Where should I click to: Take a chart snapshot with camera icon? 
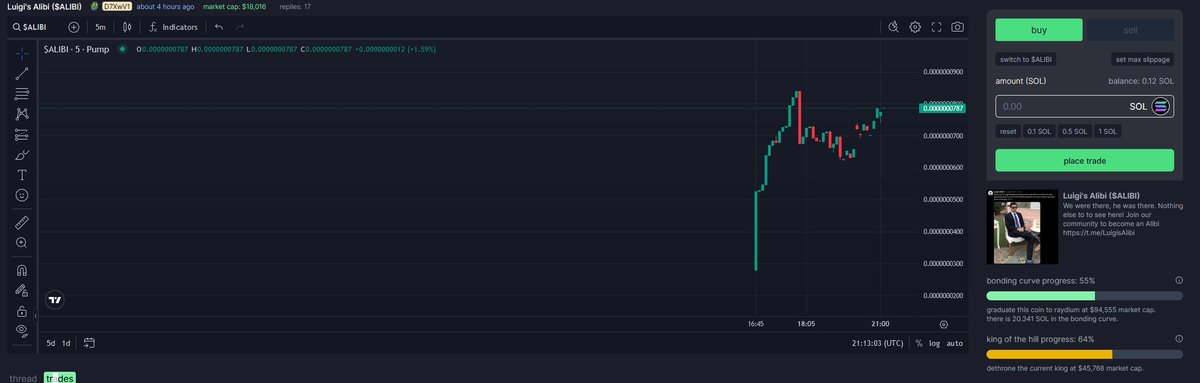(x=958, y=27)
